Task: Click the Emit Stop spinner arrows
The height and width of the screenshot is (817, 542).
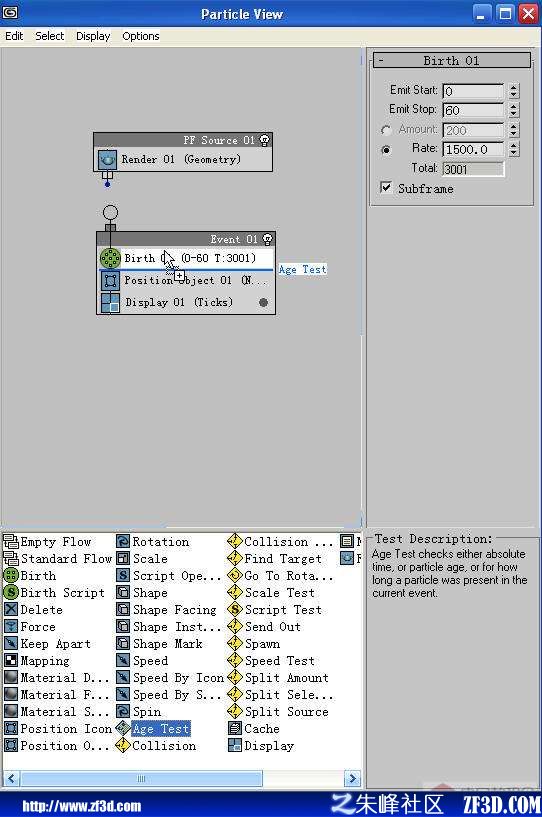Action: coord(514,110)
